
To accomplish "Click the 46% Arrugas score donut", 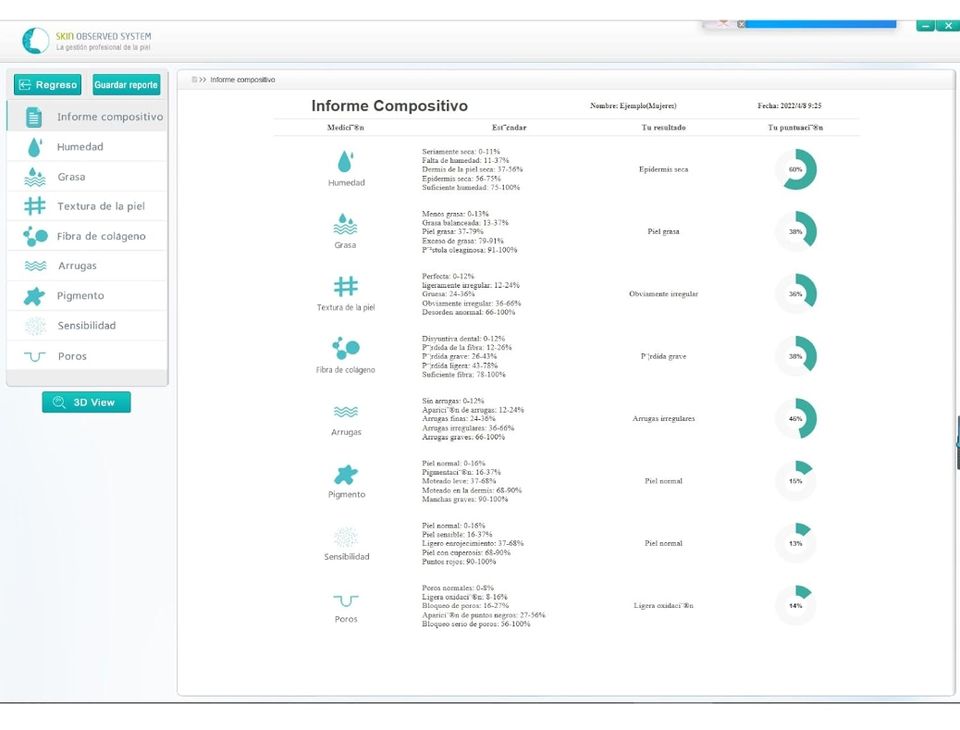I will click(795, 419).
